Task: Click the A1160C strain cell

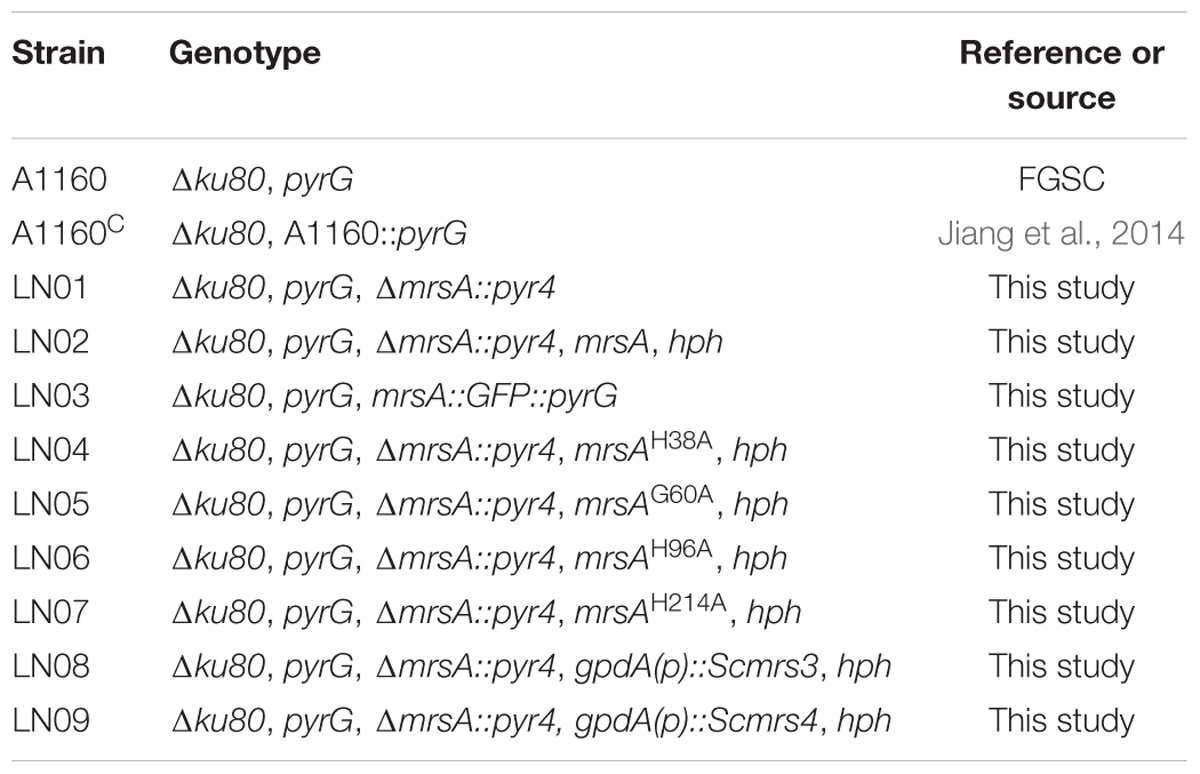Action: click(x=64, y=234)
